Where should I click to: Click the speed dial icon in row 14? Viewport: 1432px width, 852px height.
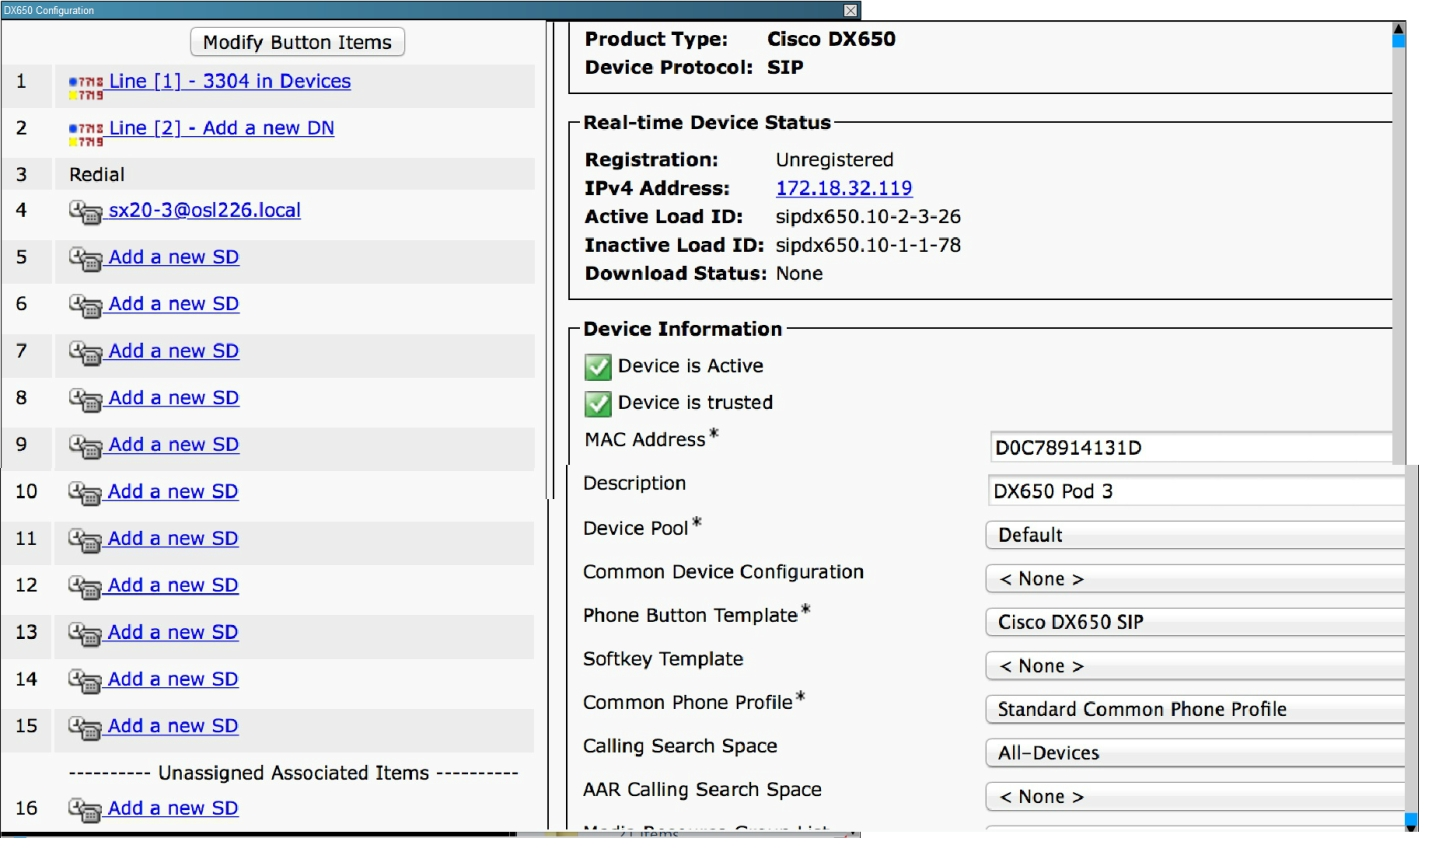(x=85, y=682)
